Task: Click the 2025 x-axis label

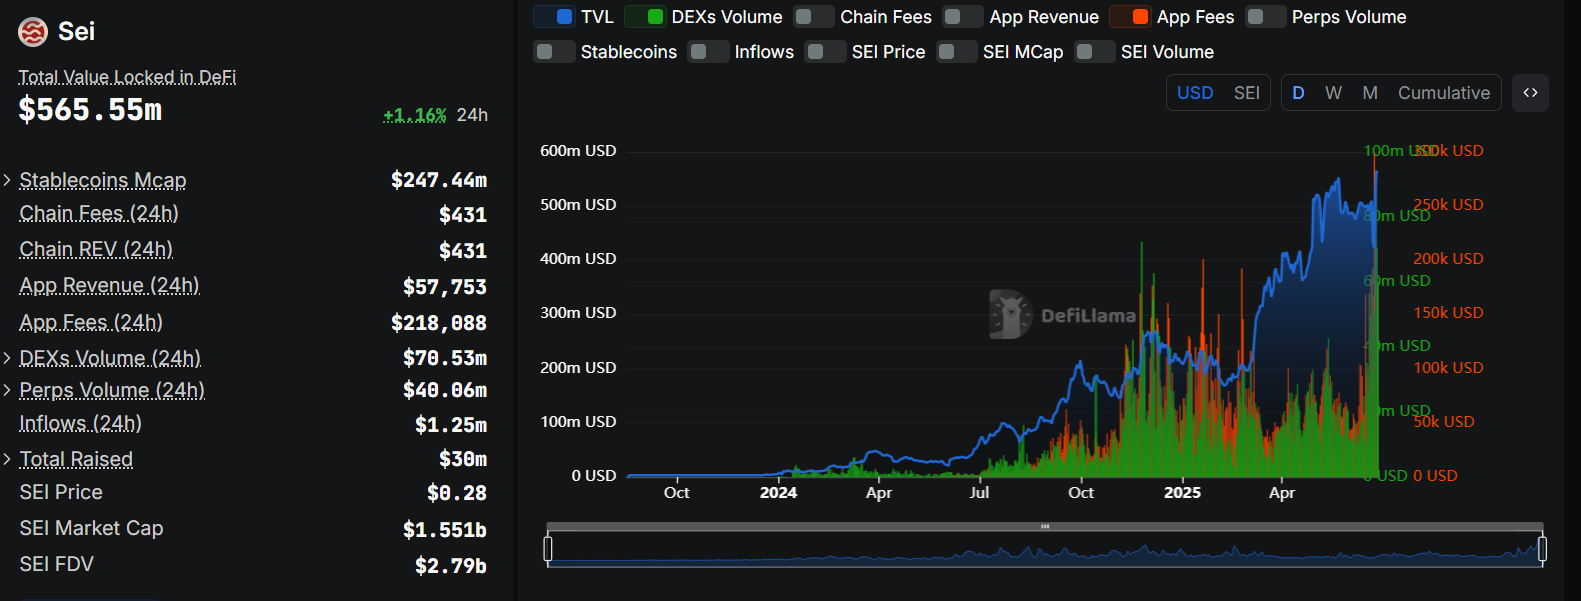Action: (1182, 492)
